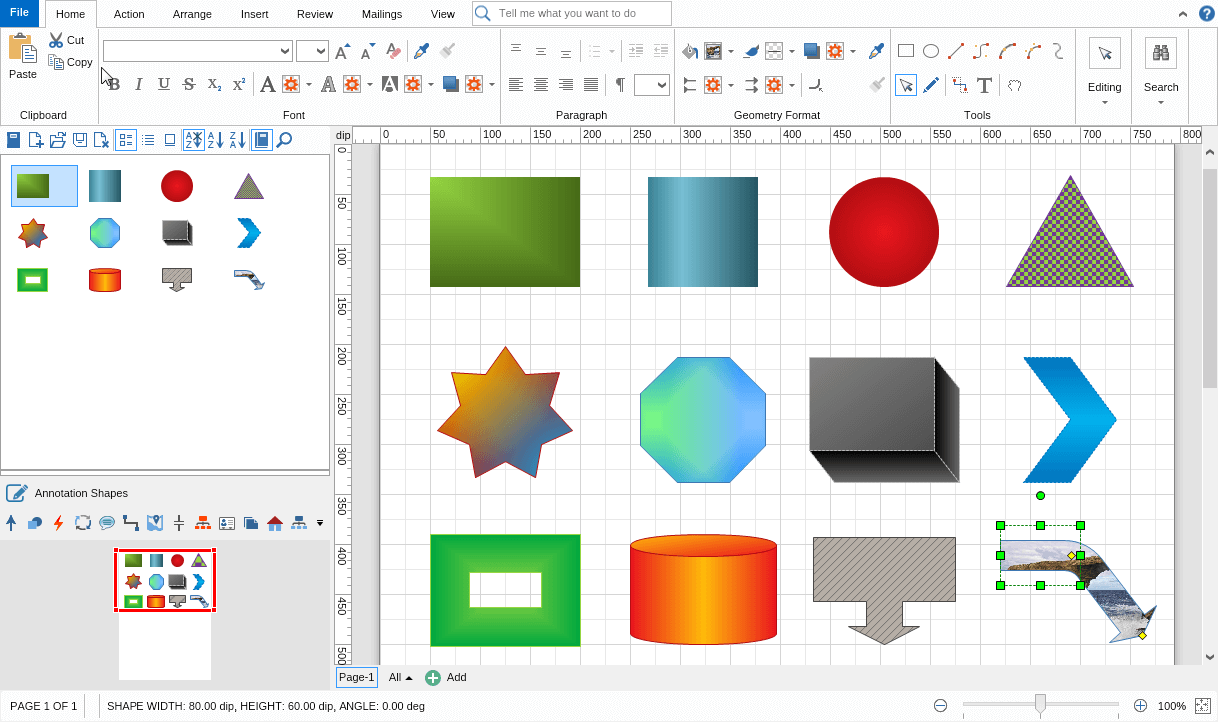Click the open library folder icon
This screenshot has width=1218, height=722.
58,140
